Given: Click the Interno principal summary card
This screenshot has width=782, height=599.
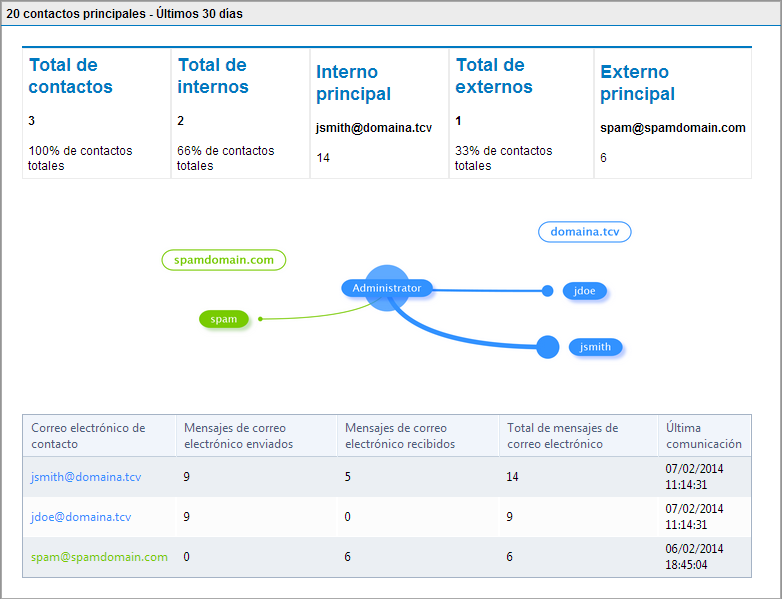Looking at the screenshot, I should click(x=379, y=113).
